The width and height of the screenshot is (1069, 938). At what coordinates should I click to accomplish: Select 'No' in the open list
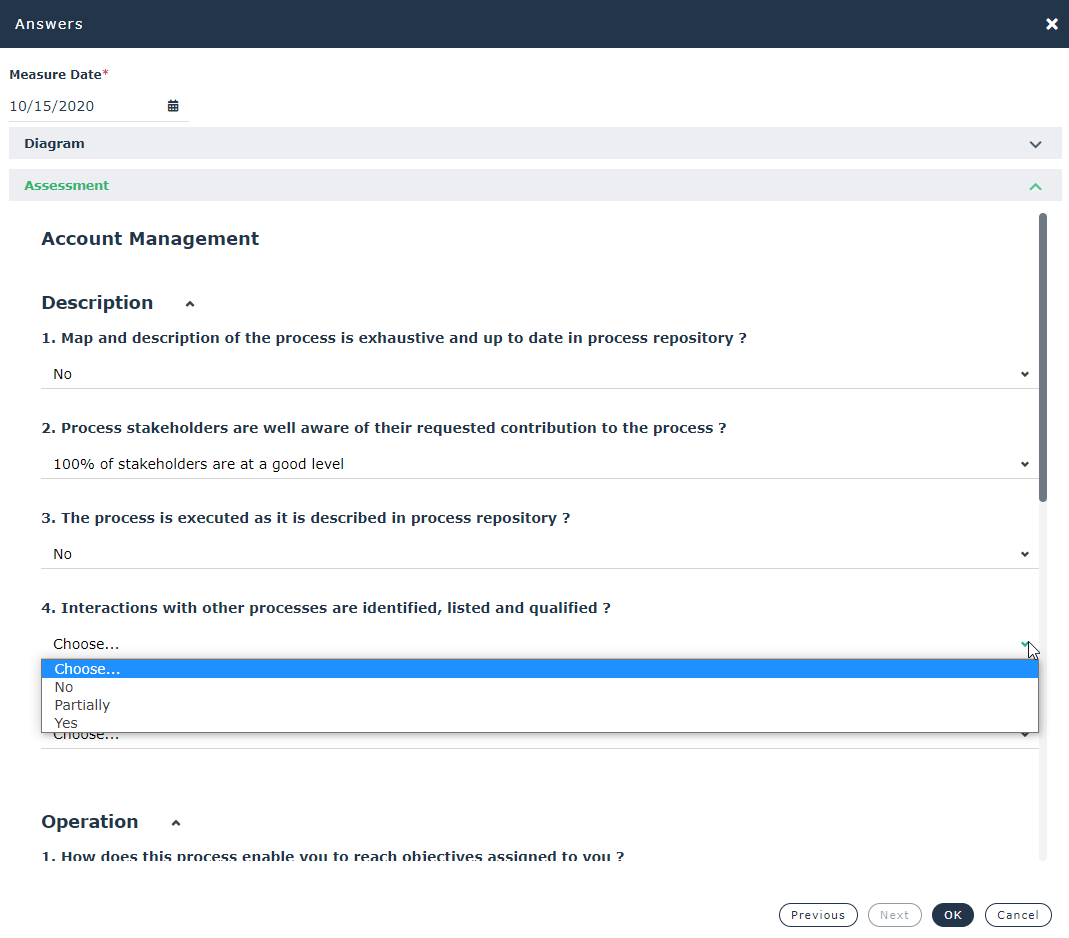coord(64,687)
